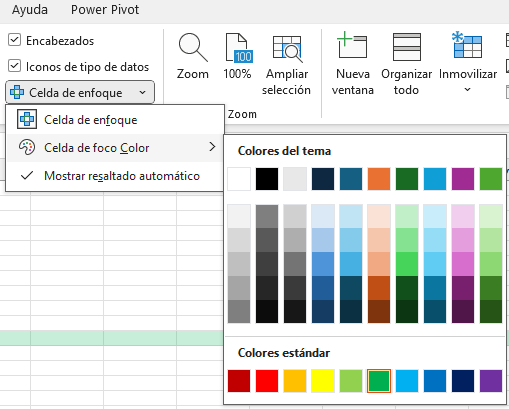Select the dark green theme color
The height and width of the screenshot is (409, 509).
click(x=407, y=179)
